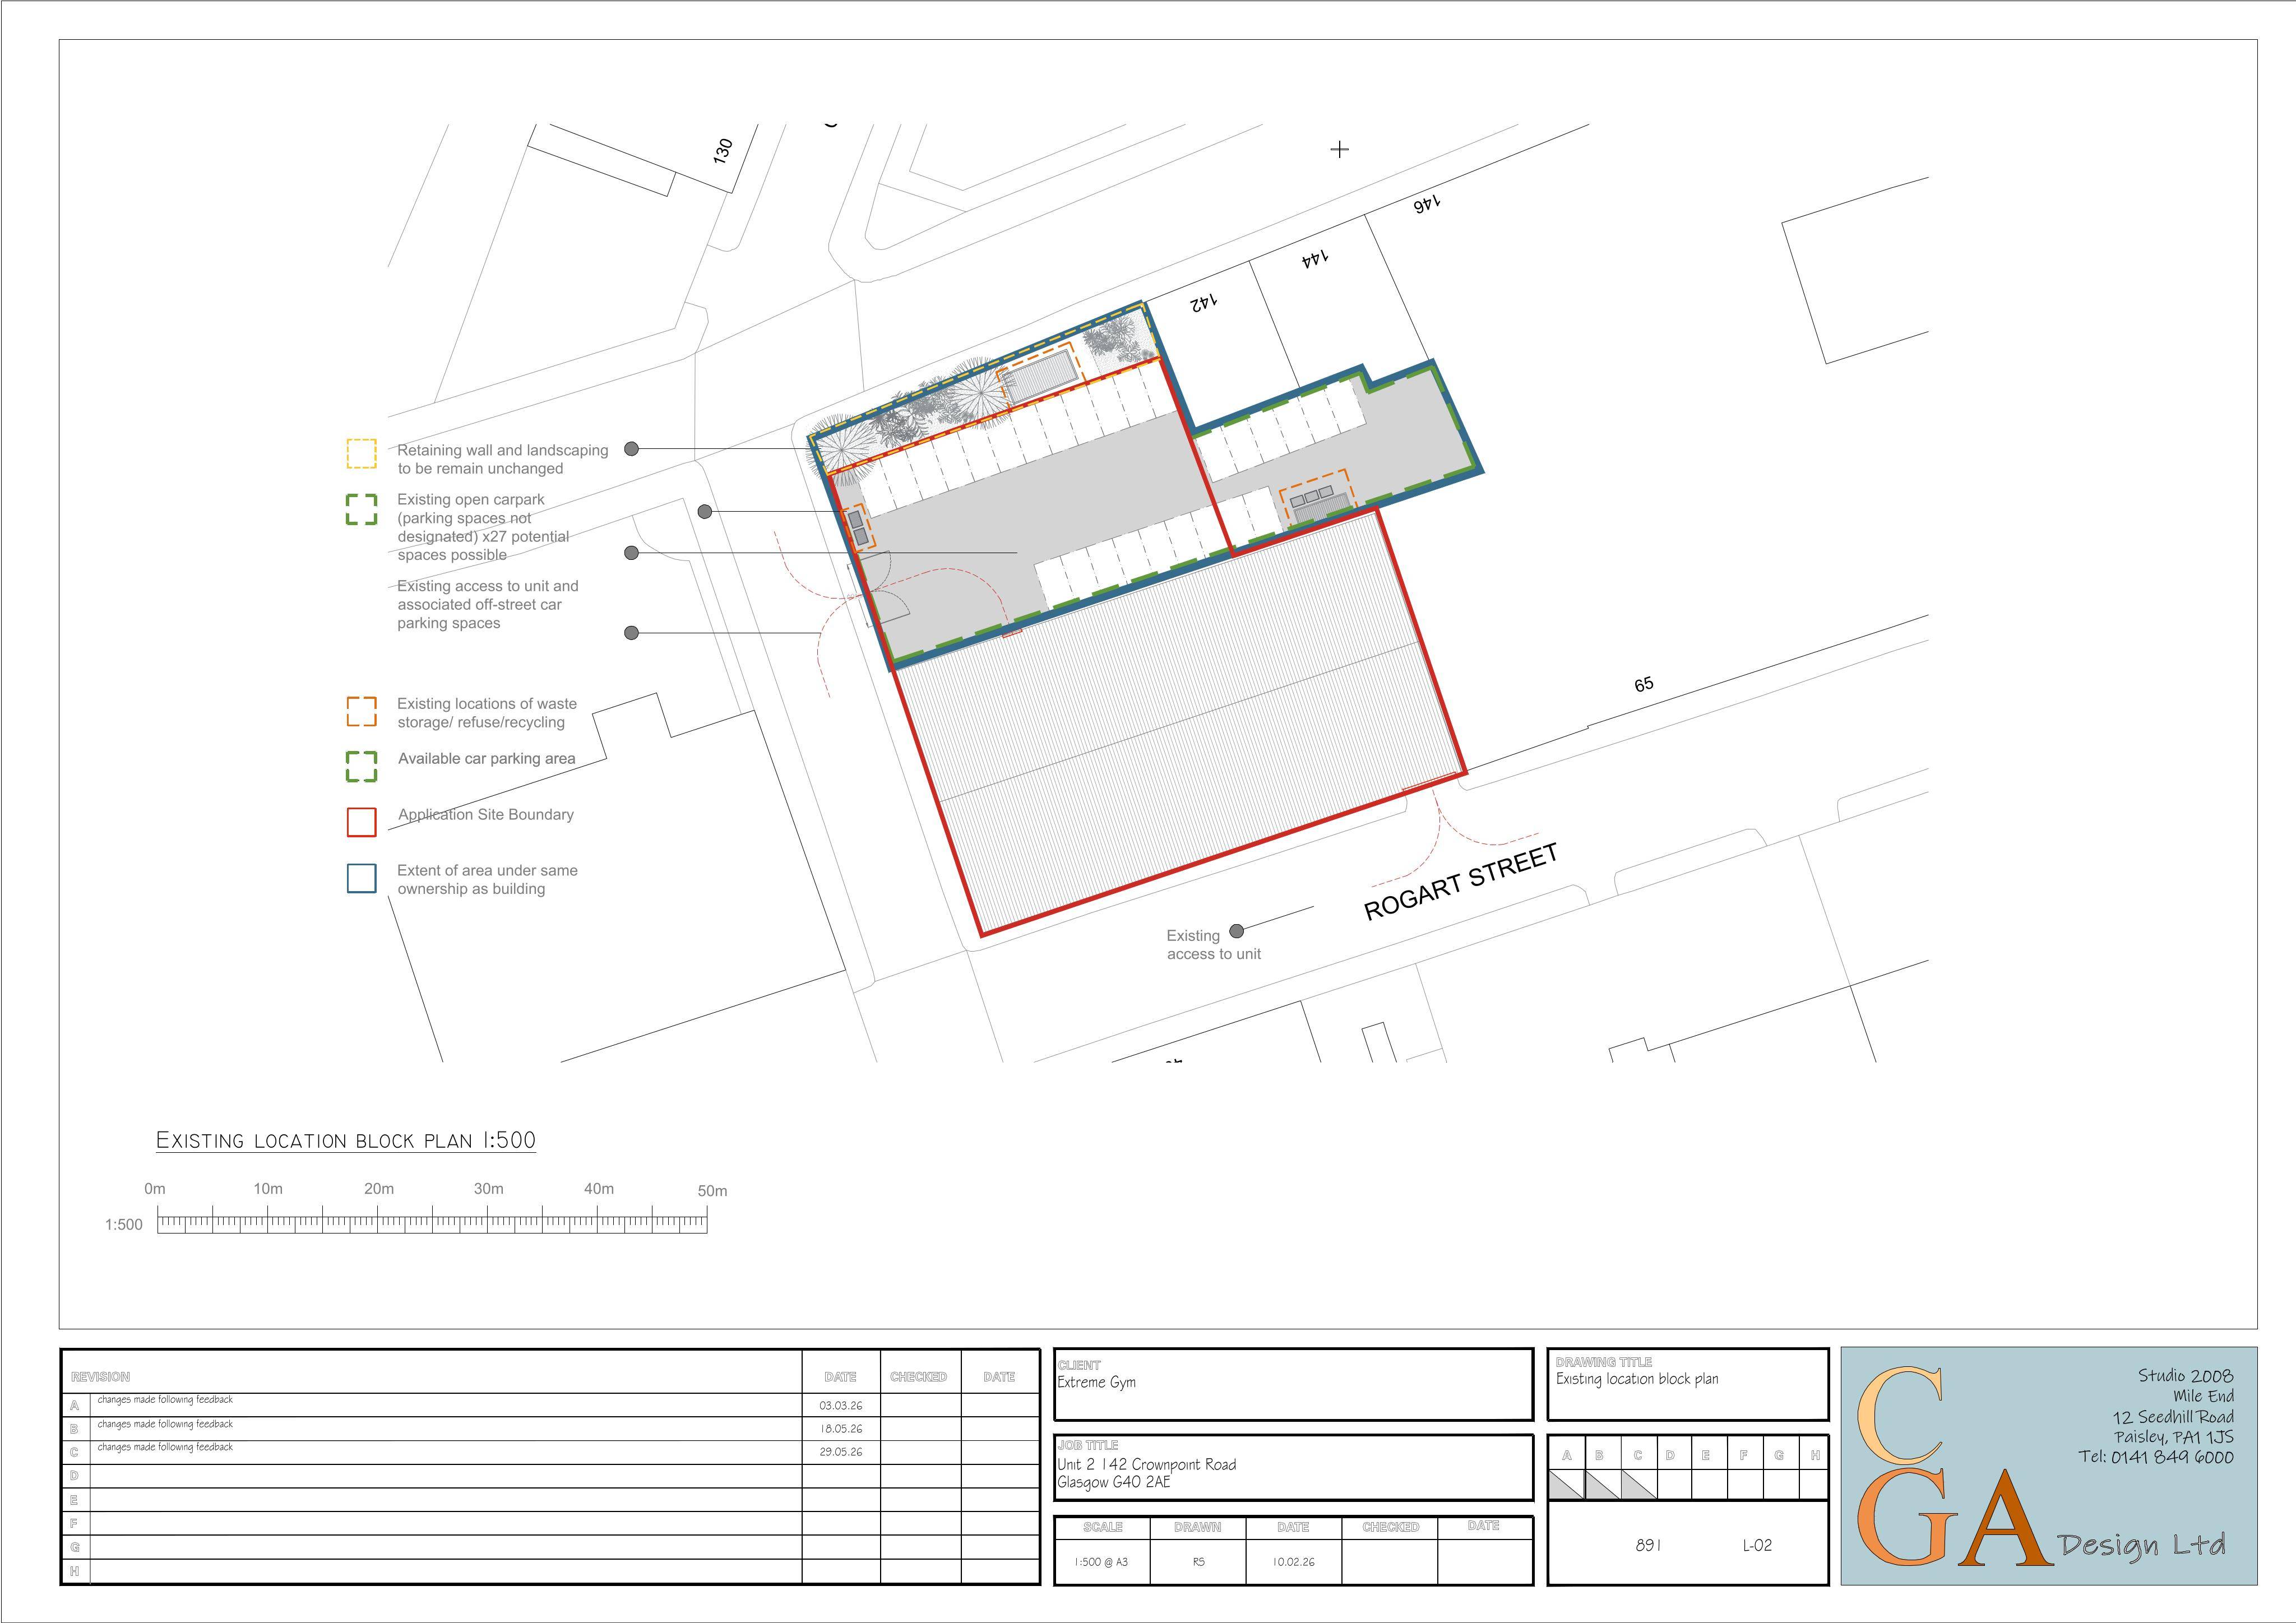Click the shaded revision triangle under letter C
2296x1623 pixels.
[1638, 1485]
